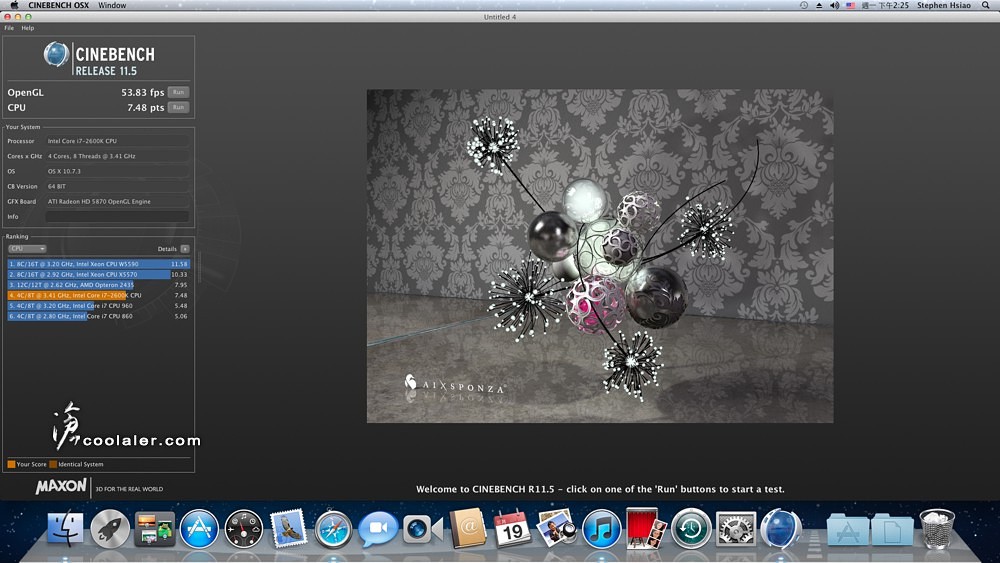Viewport: 1000px width, 563px height.
Task: Open iCal calendar showing 19
Action: (x=512, y=529)
